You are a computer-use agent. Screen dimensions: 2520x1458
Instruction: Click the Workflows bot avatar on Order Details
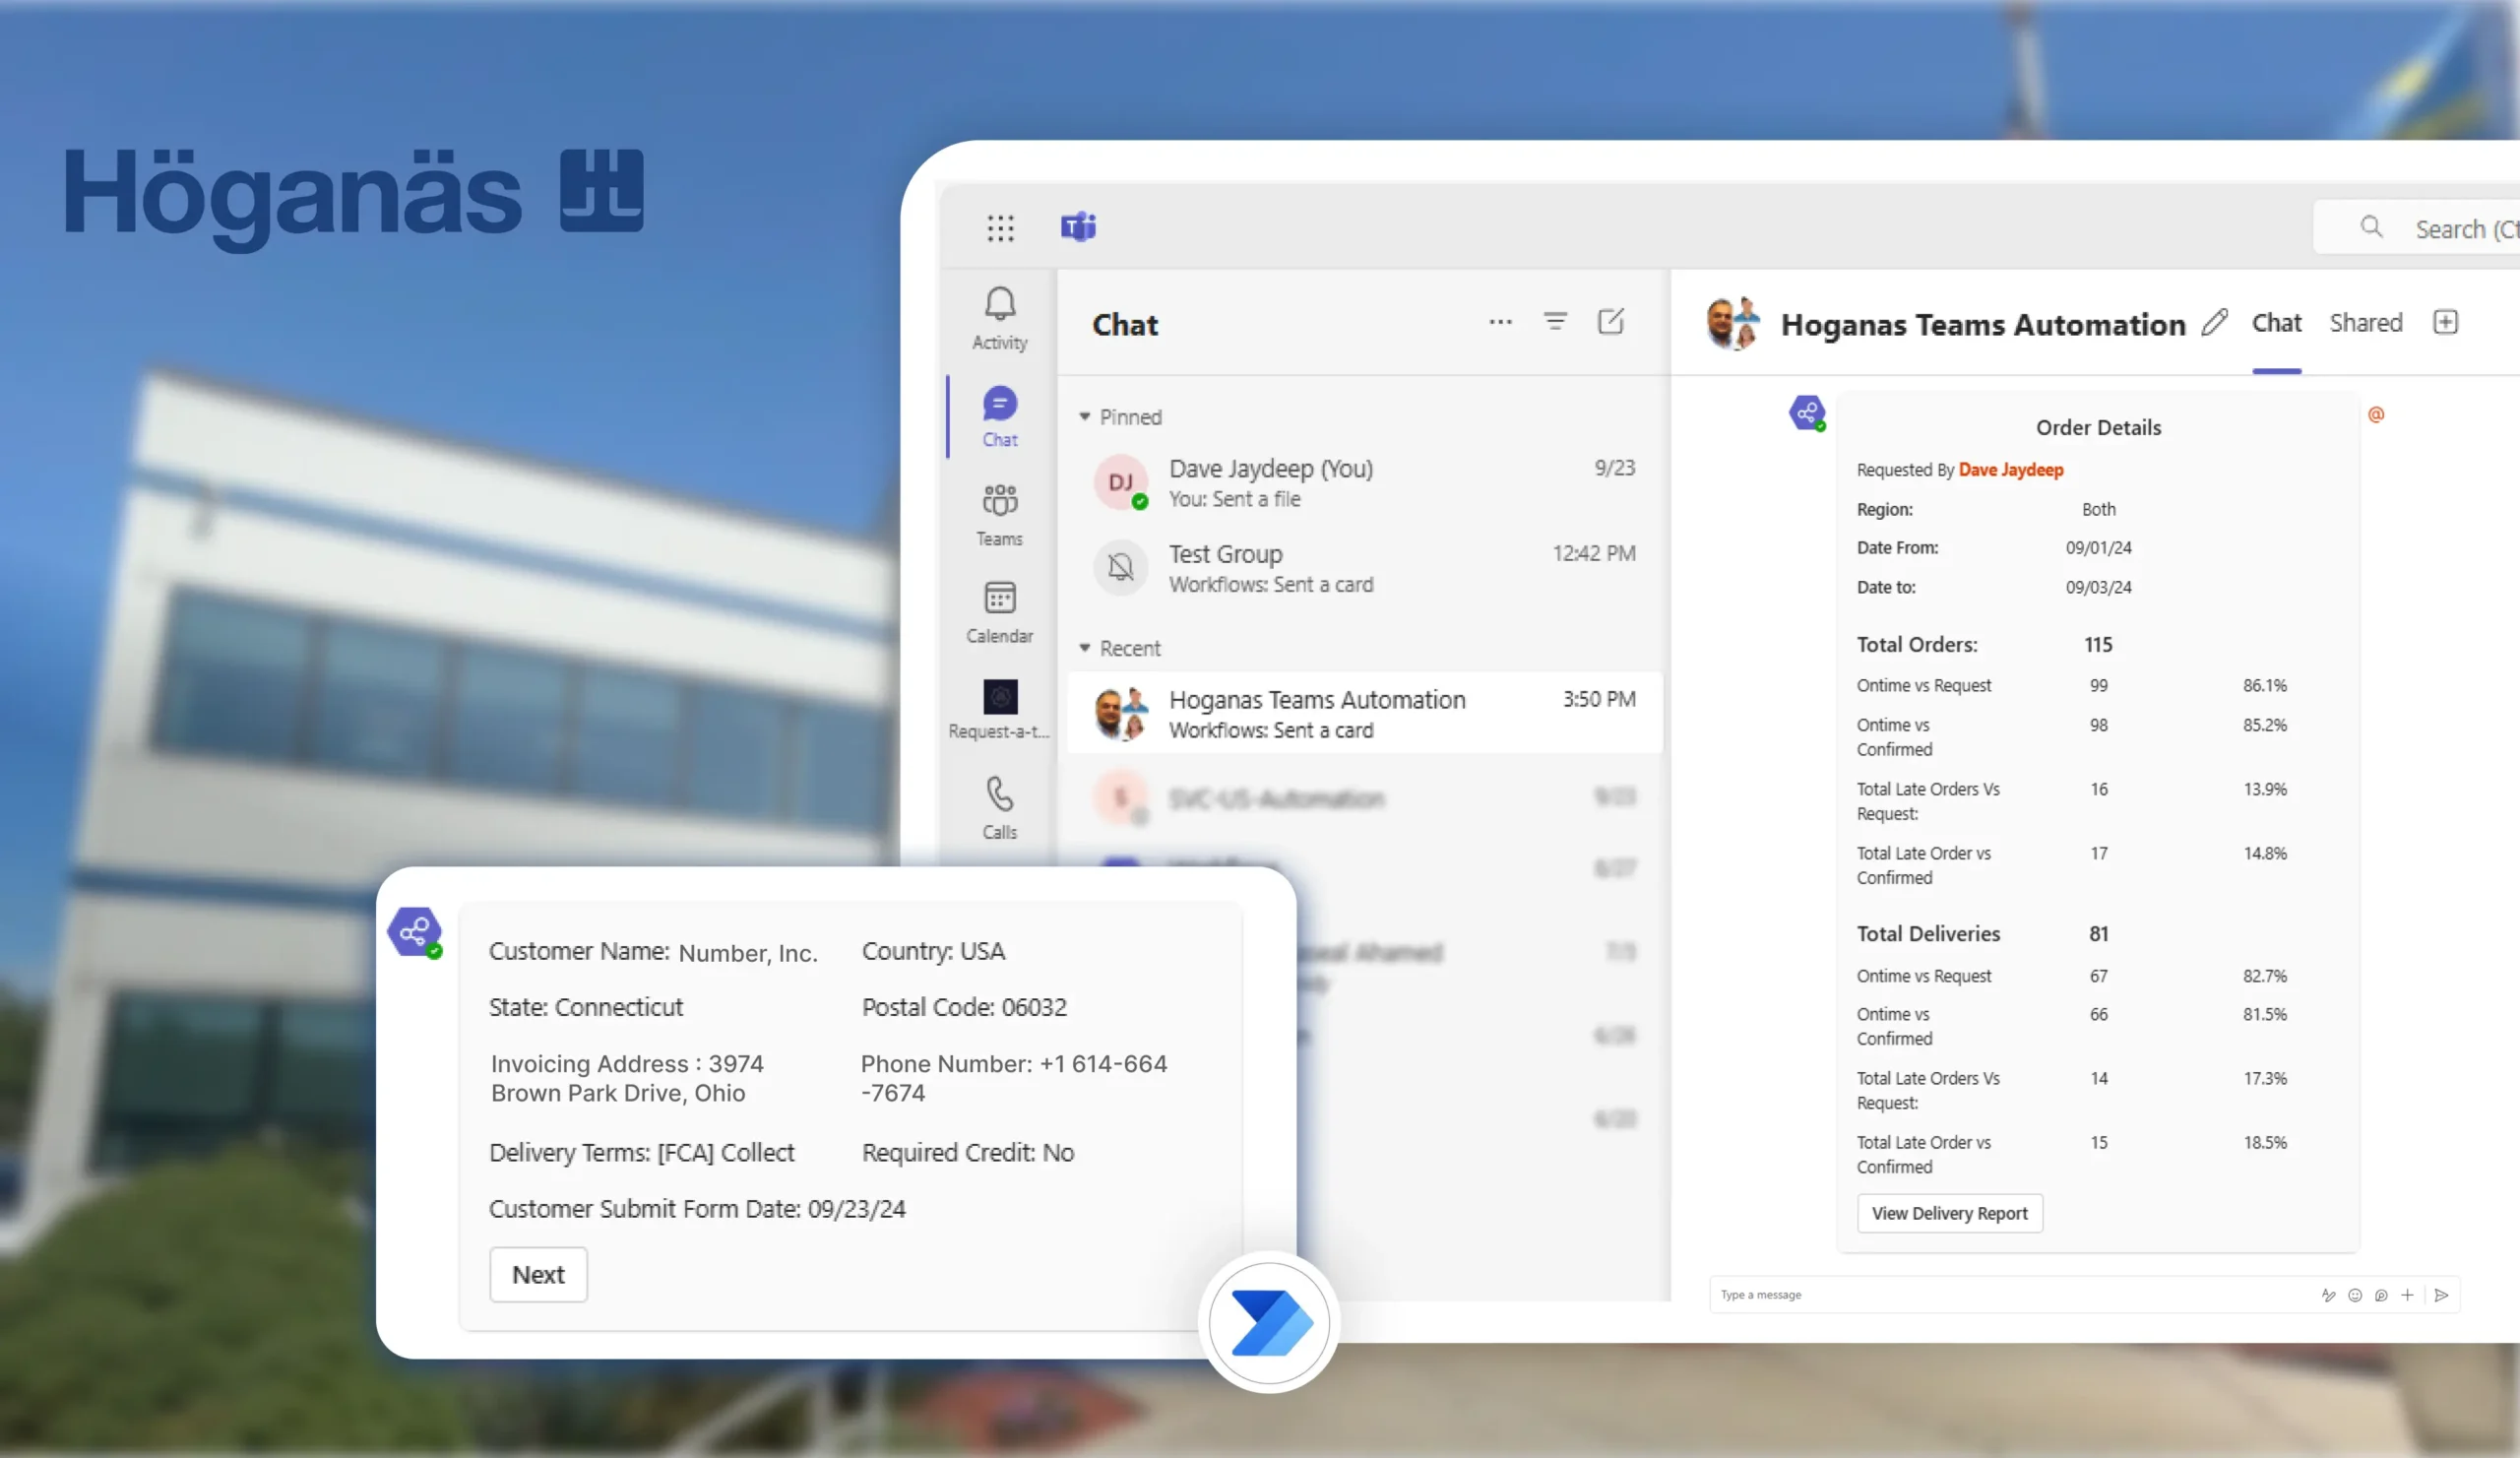[1807, 412]
